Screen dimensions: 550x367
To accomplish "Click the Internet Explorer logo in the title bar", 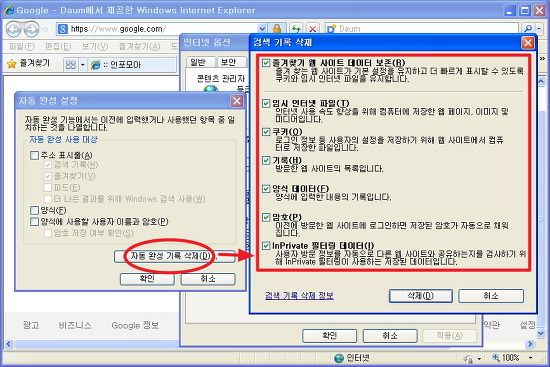I will tap(9, 10).
